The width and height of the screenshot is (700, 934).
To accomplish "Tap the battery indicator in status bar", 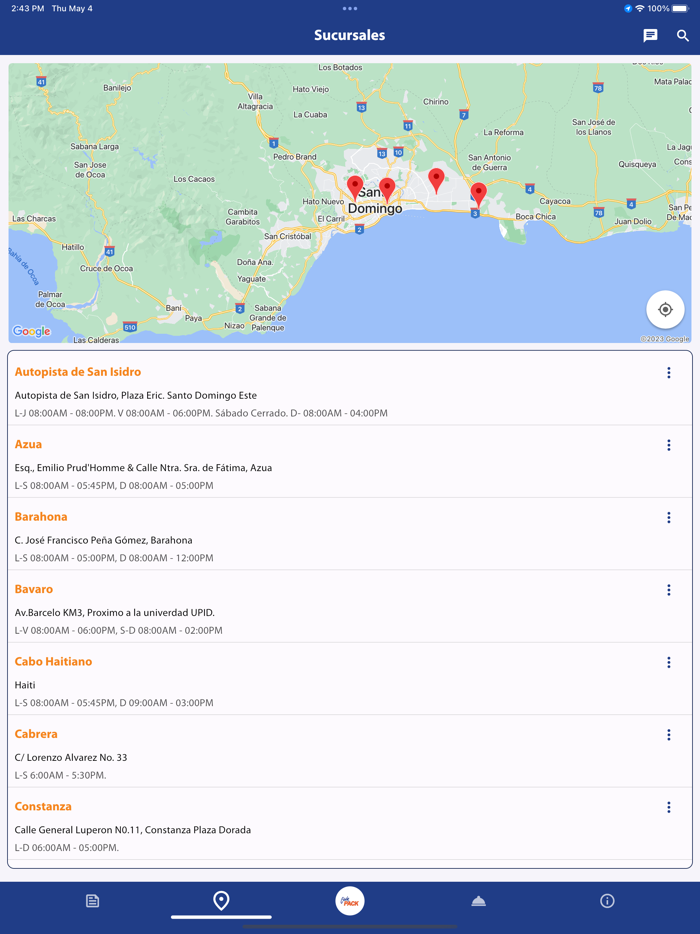I will [680, 8].
